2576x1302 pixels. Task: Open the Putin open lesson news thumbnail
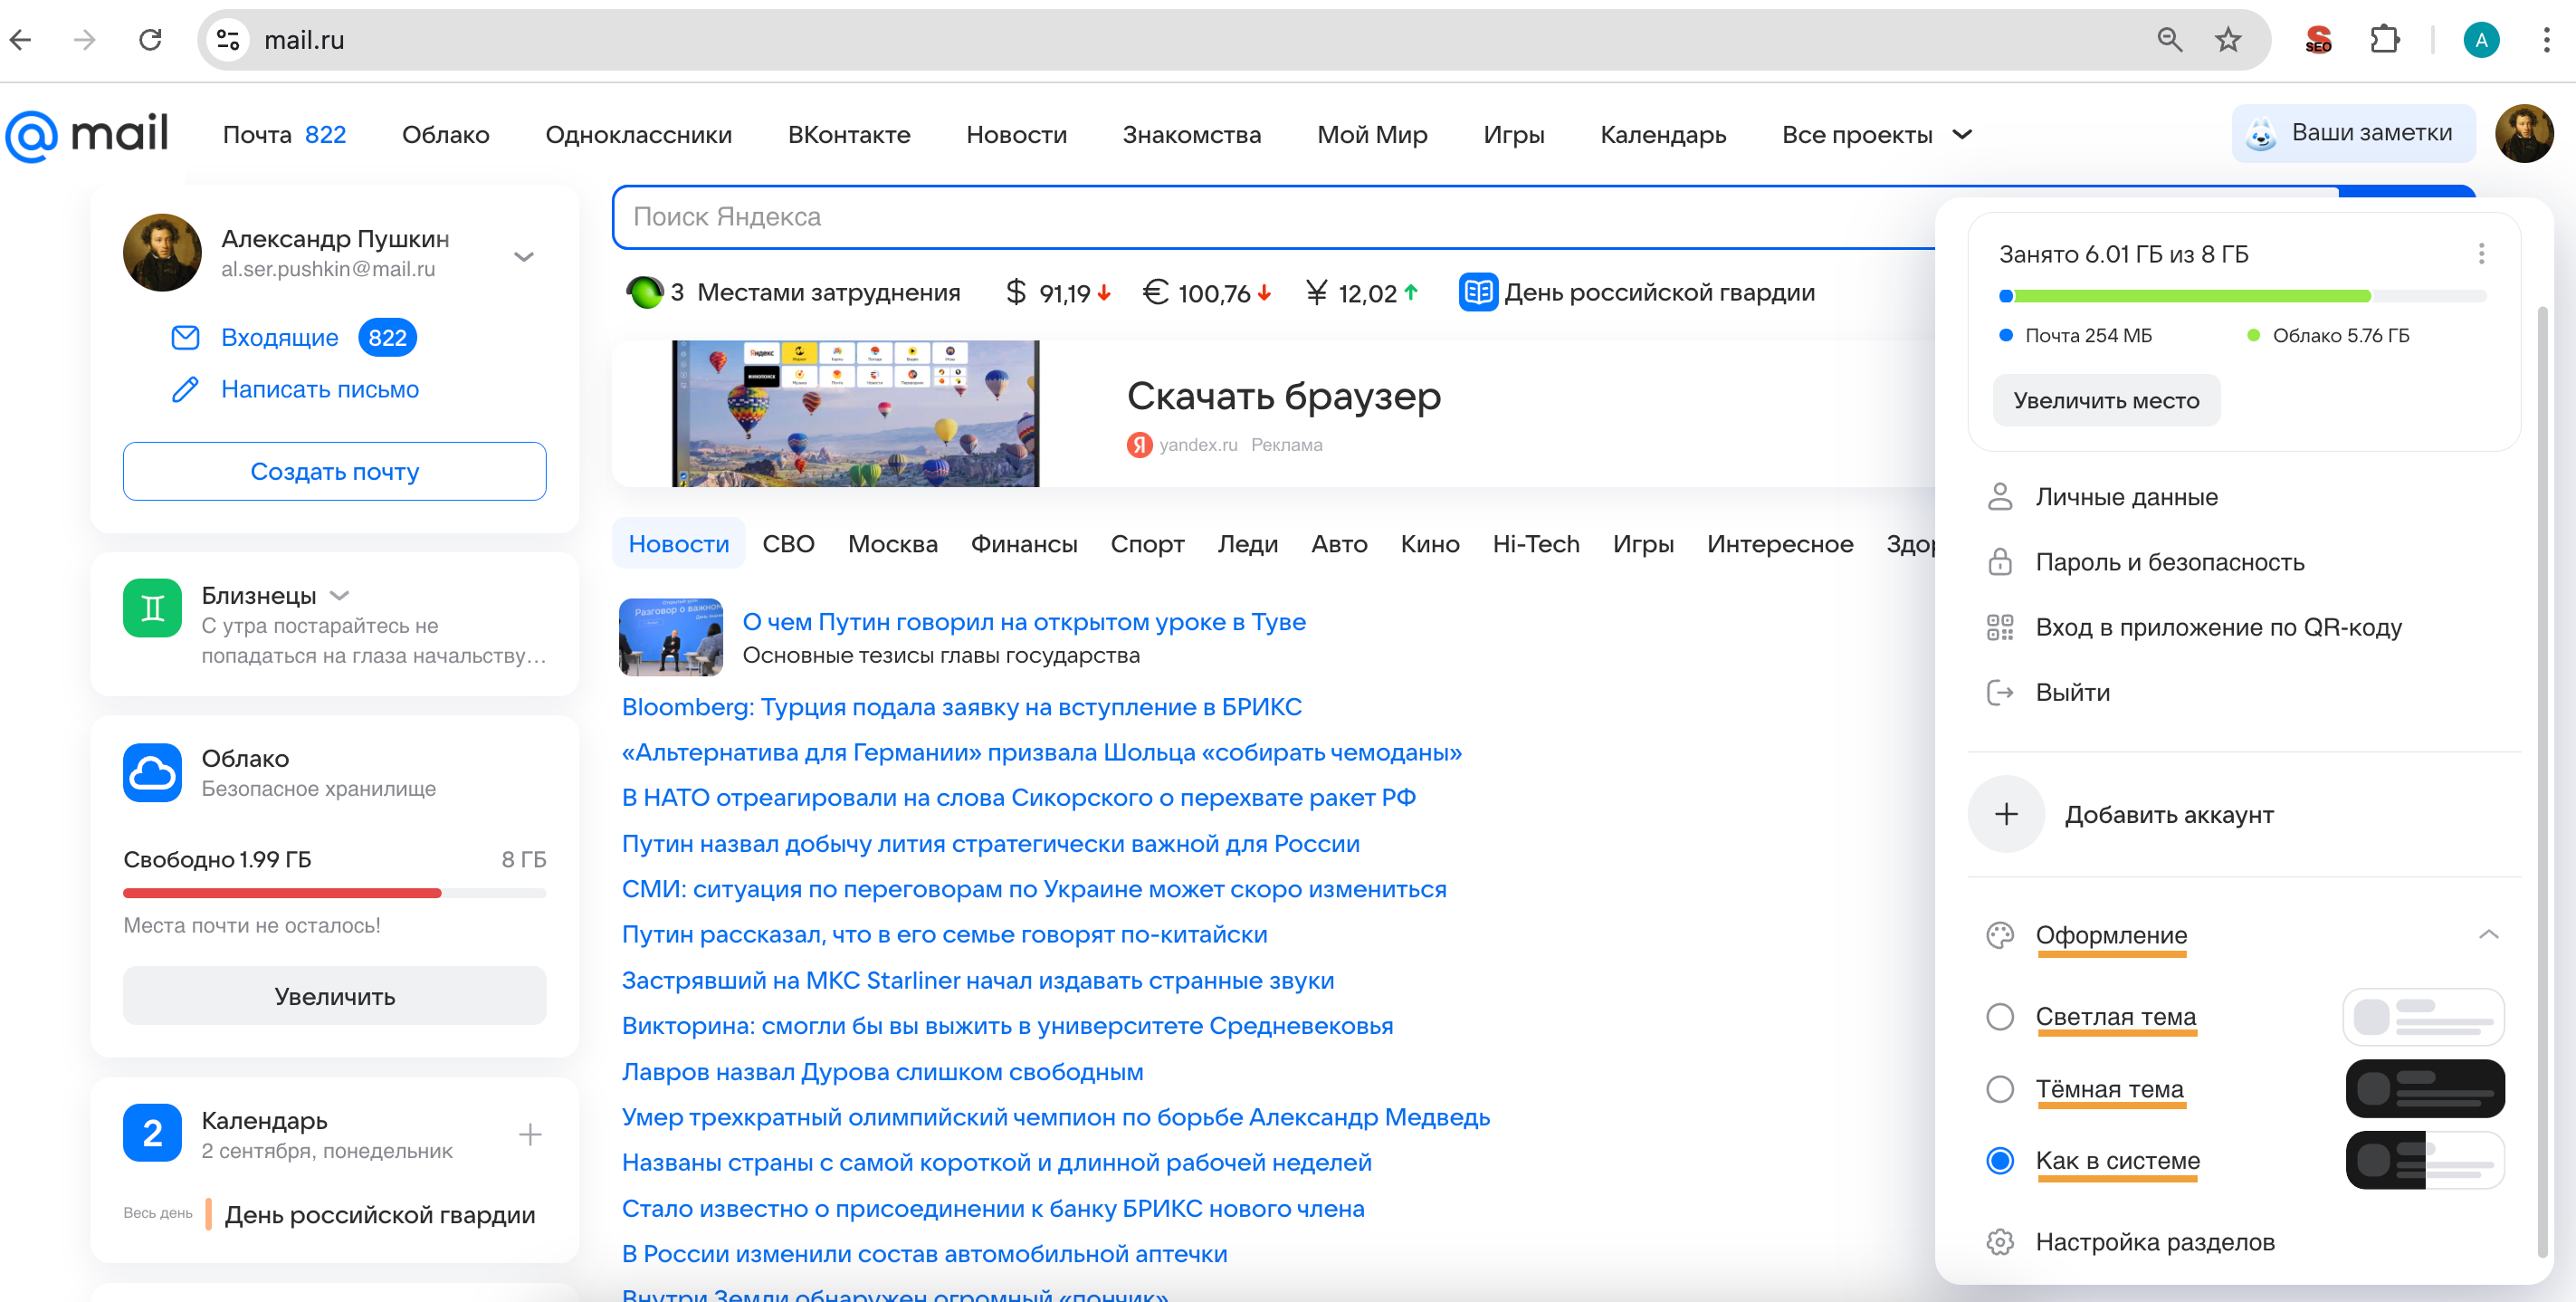pos(670,637)
